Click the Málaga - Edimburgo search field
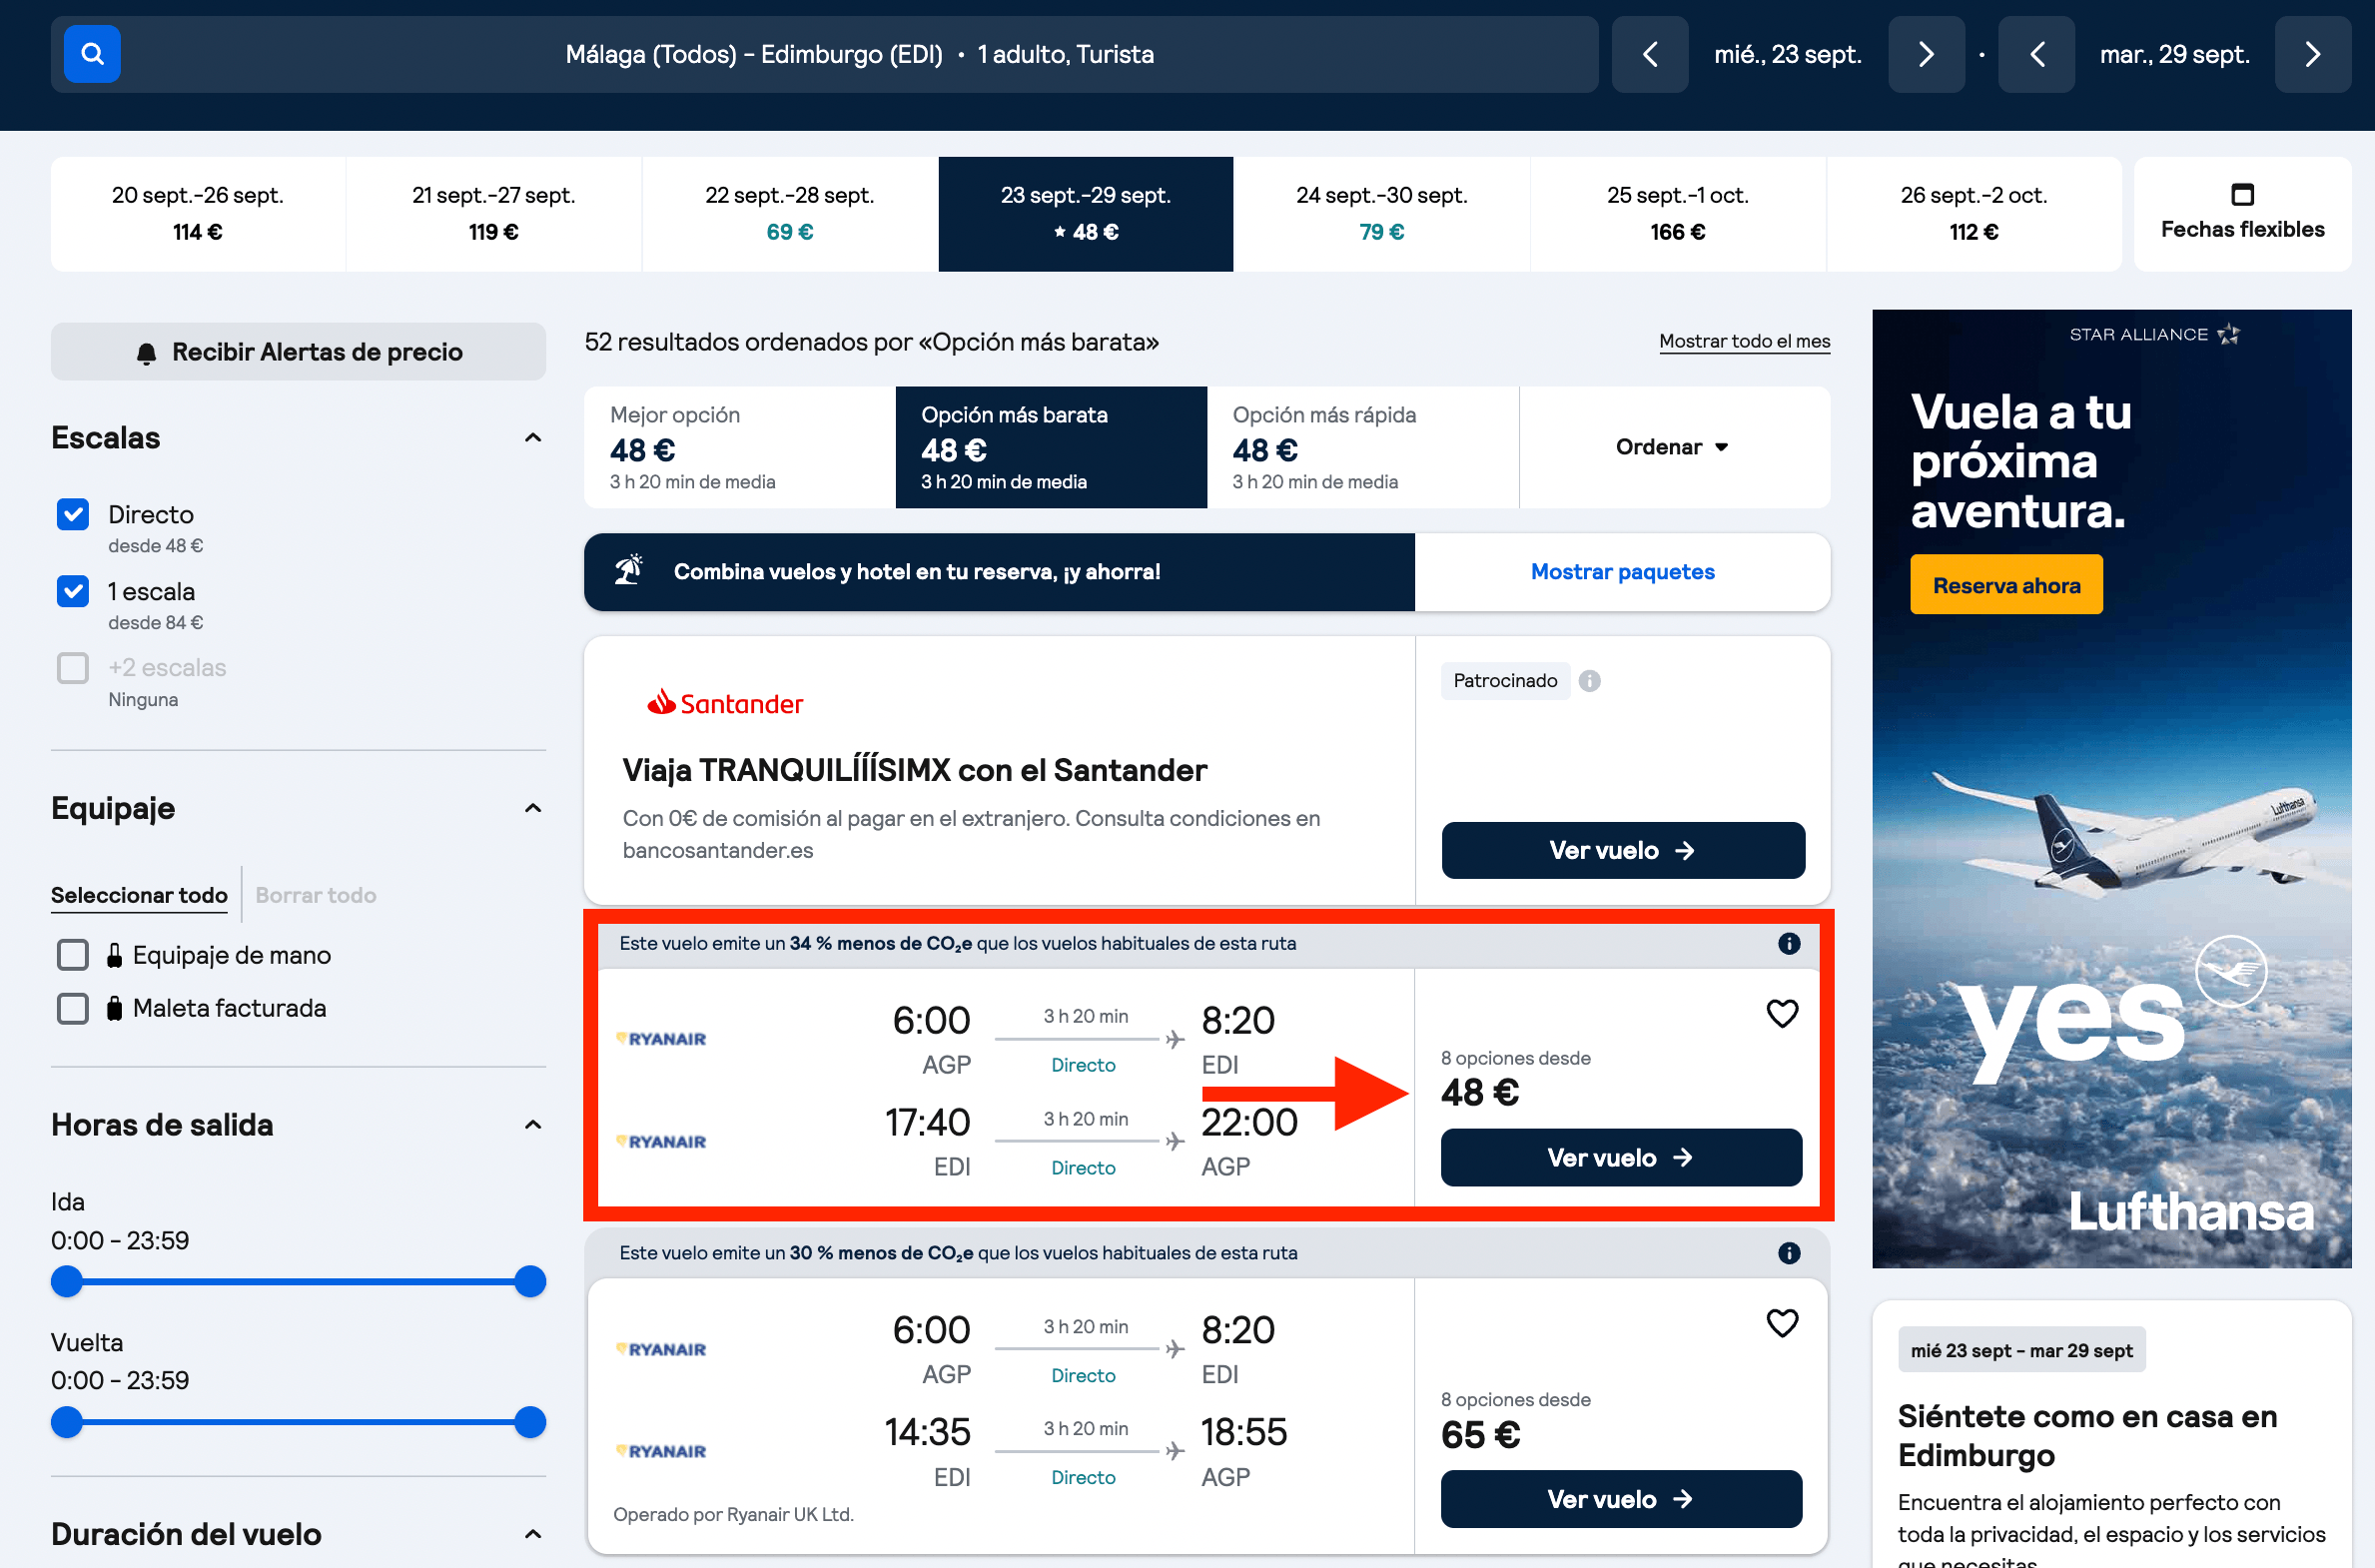This screenshot has width=2375, height=1568. tap(825, 54)
